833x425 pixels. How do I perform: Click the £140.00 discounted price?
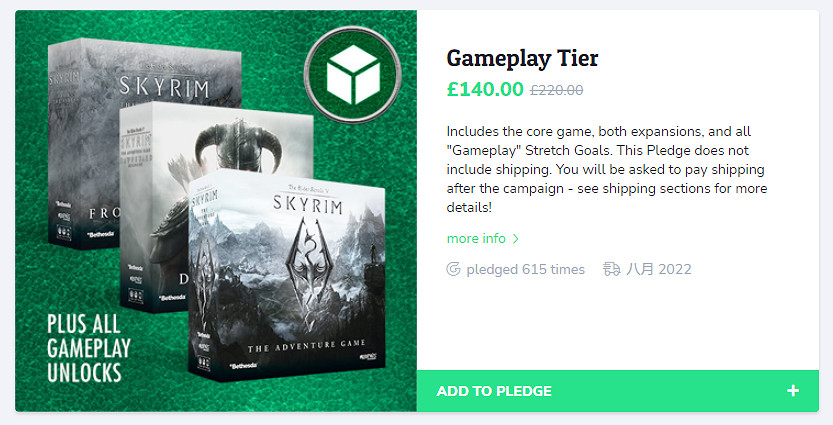485,89
